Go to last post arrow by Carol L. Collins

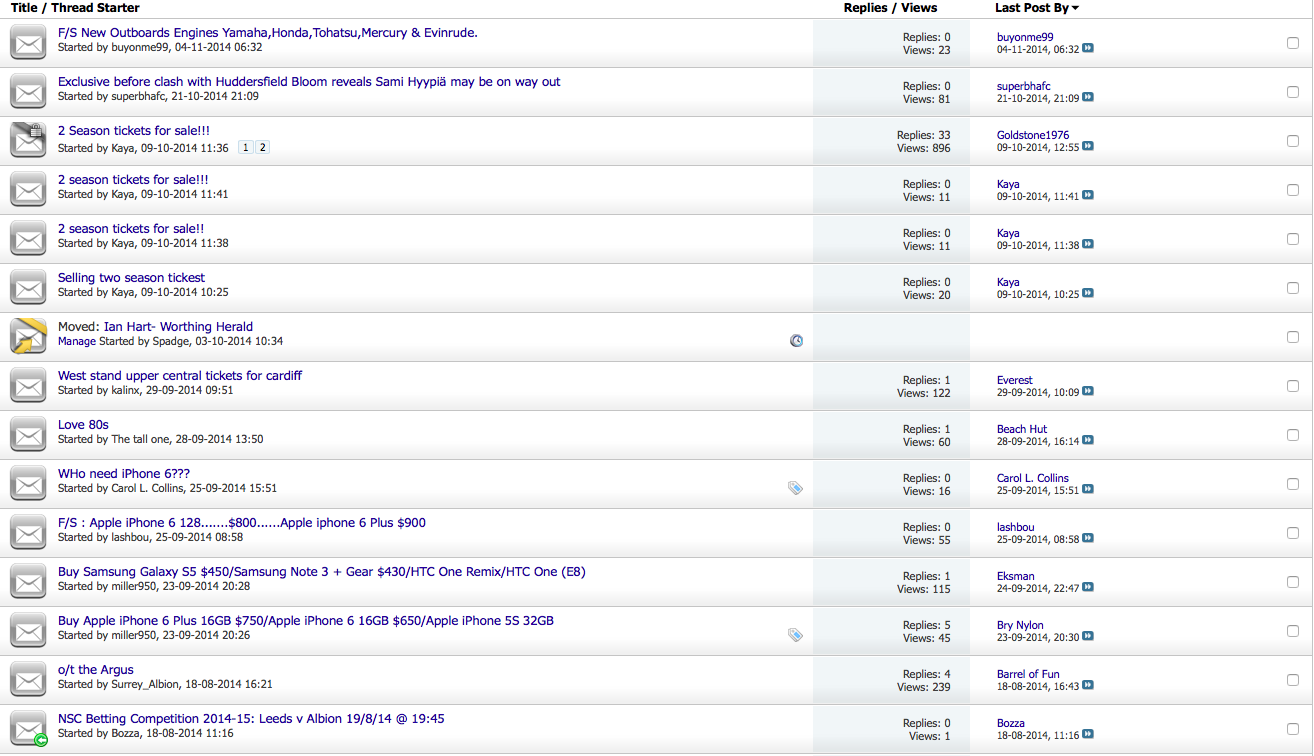(x=1088, y=489)
